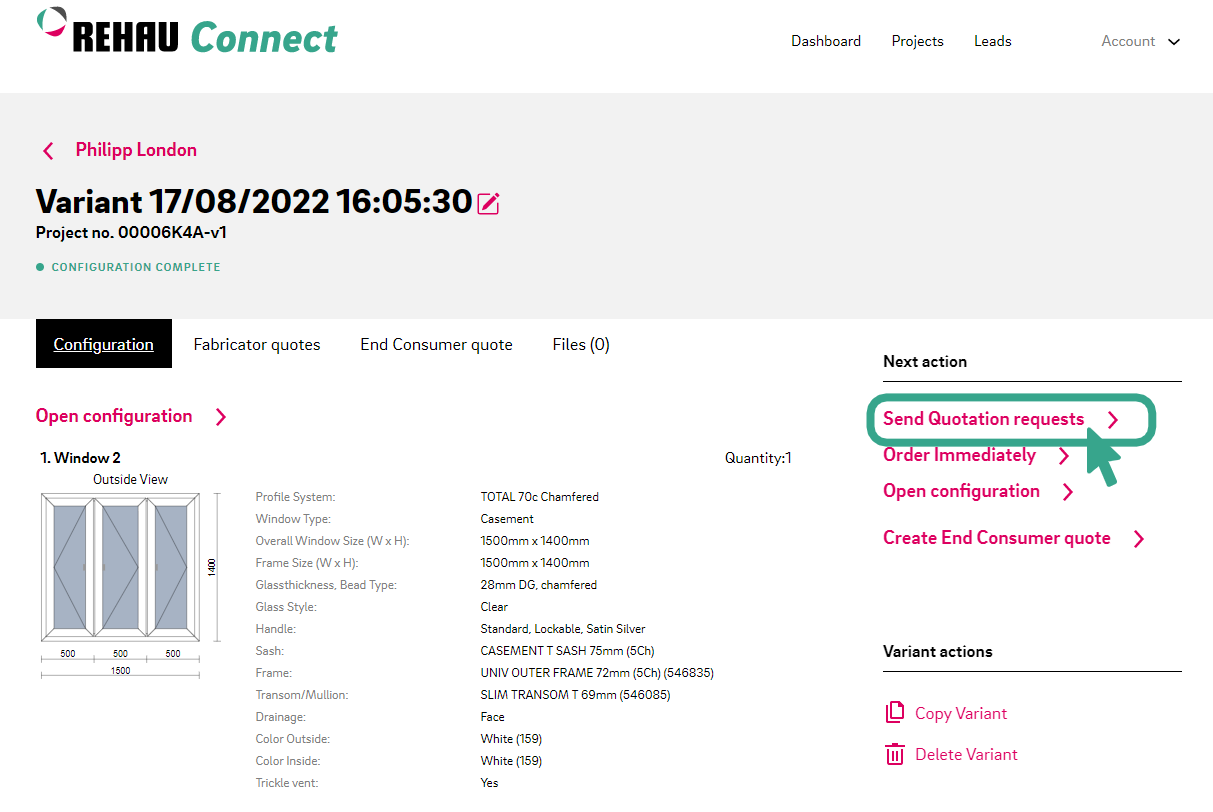Open the Account menu
The image size is (1213, 812).
click(1128, 41)
